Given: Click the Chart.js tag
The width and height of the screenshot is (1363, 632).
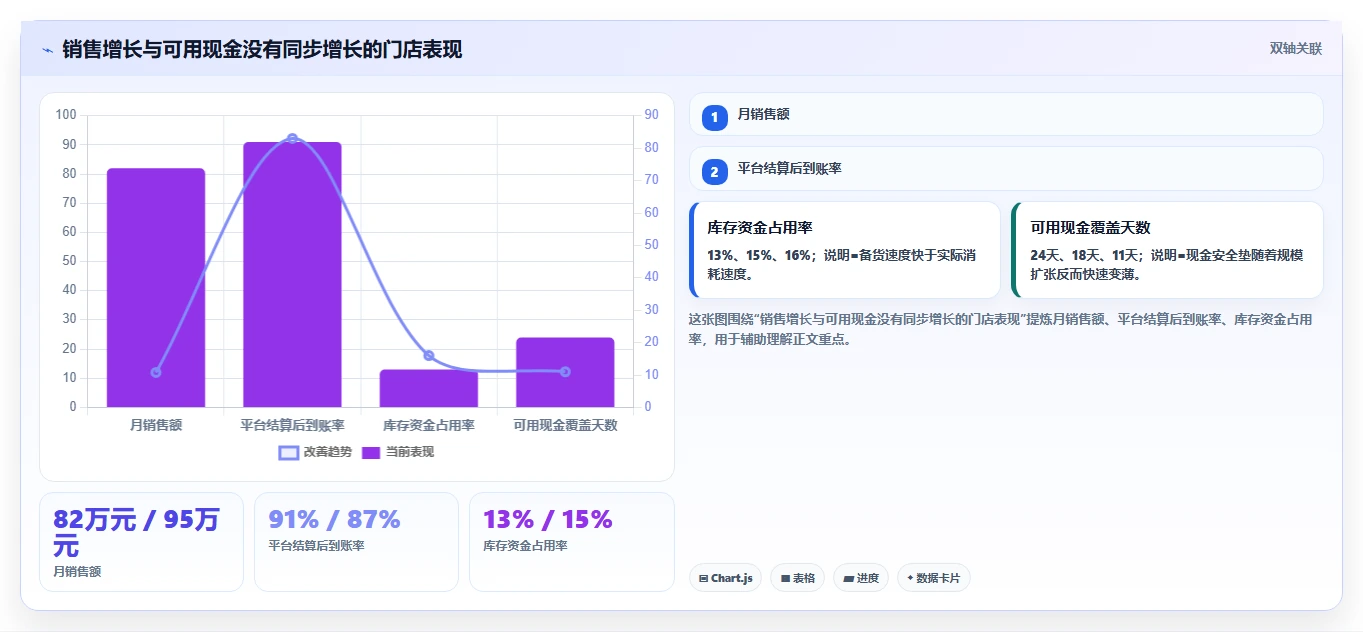Looking at the screenshot, I should 726,578.
